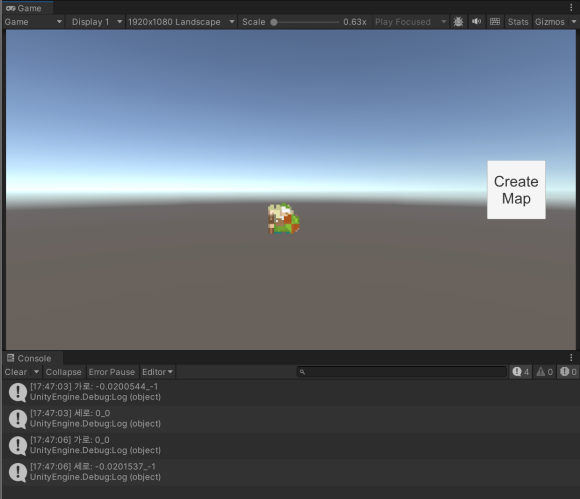Open the Gizmos dropdown arrow
Screen dimensions: 580x499
574,22
